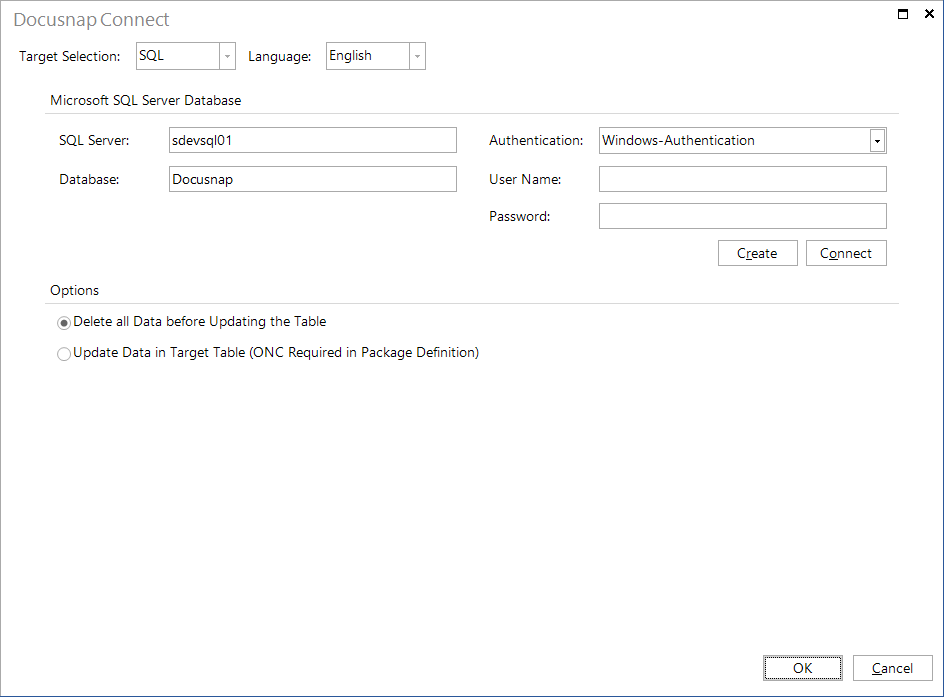This screenshot has height=697, width=944.
Task: Open the Language dropdown showing English
Action: (x=376, y=56)
